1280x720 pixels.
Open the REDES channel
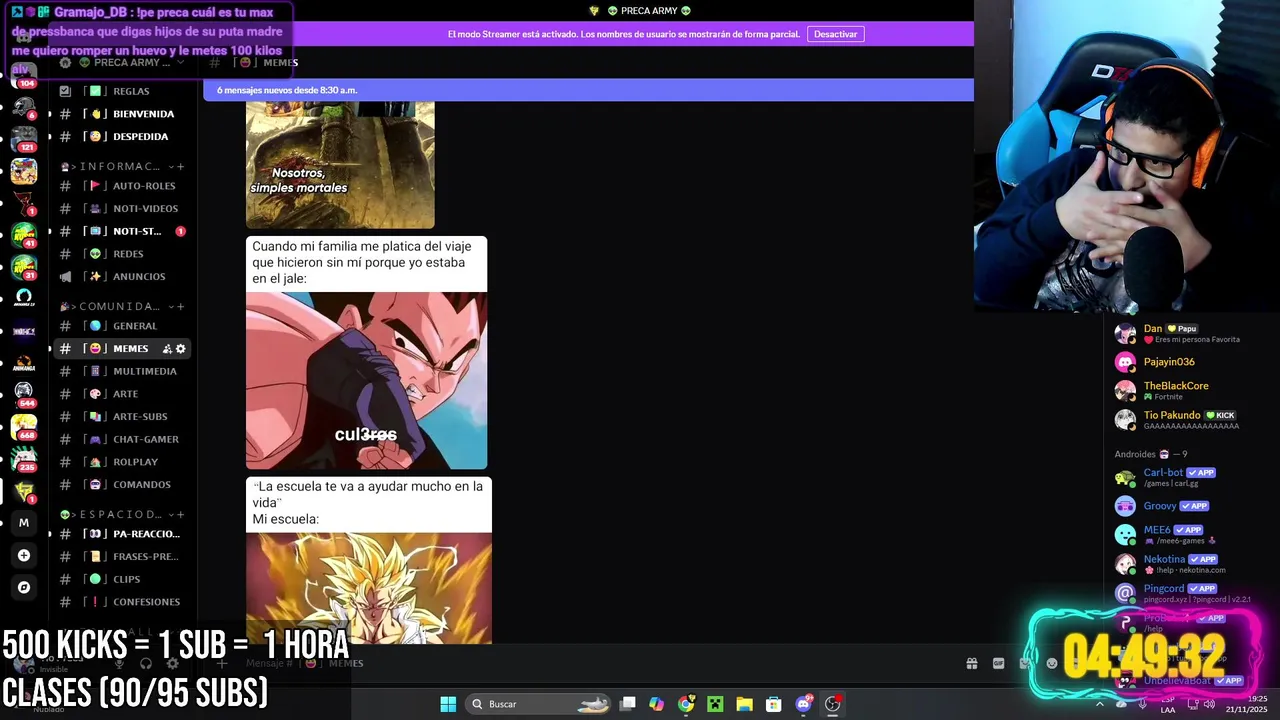122,254
